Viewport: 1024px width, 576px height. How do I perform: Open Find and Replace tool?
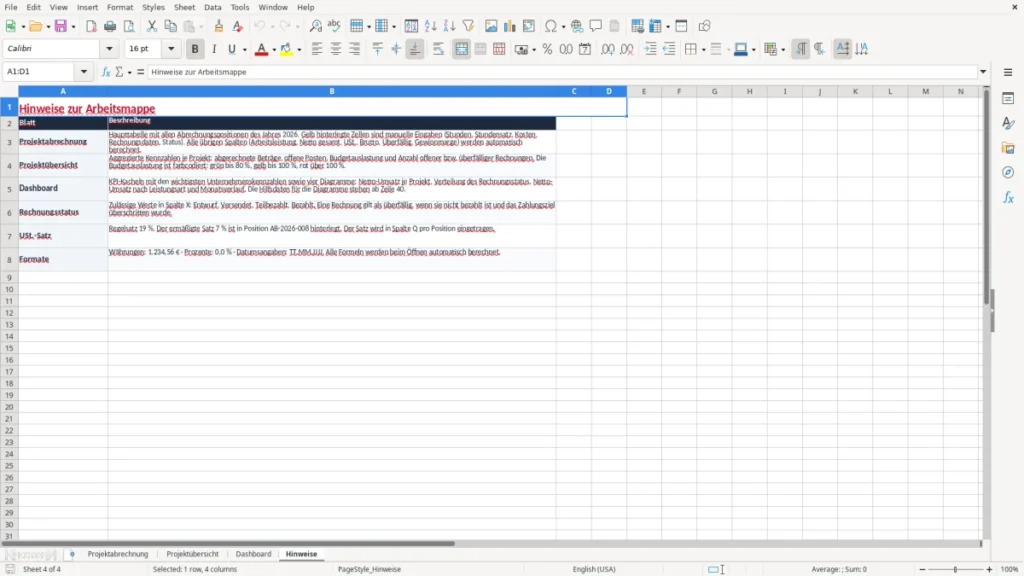[x=315, y=26]
